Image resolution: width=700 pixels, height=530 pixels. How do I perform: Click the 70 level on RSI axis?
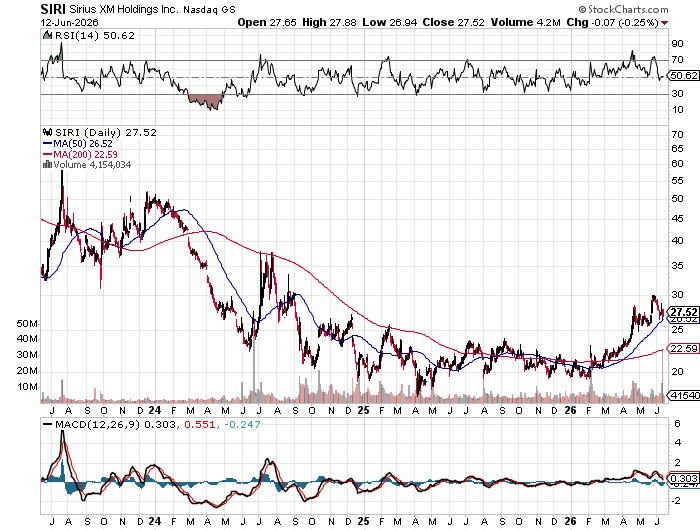click(677, 60)
